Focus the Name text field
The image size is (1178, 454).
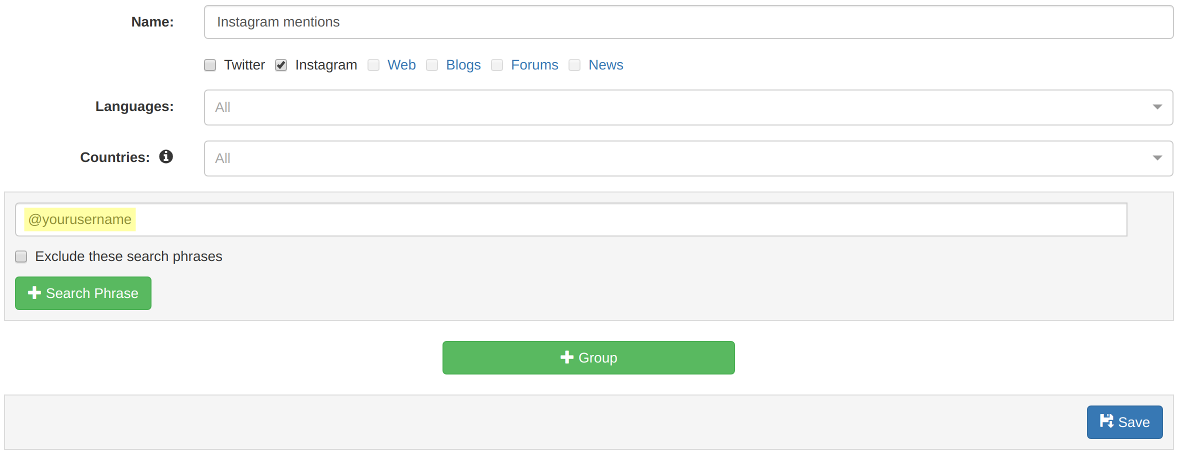688,22
